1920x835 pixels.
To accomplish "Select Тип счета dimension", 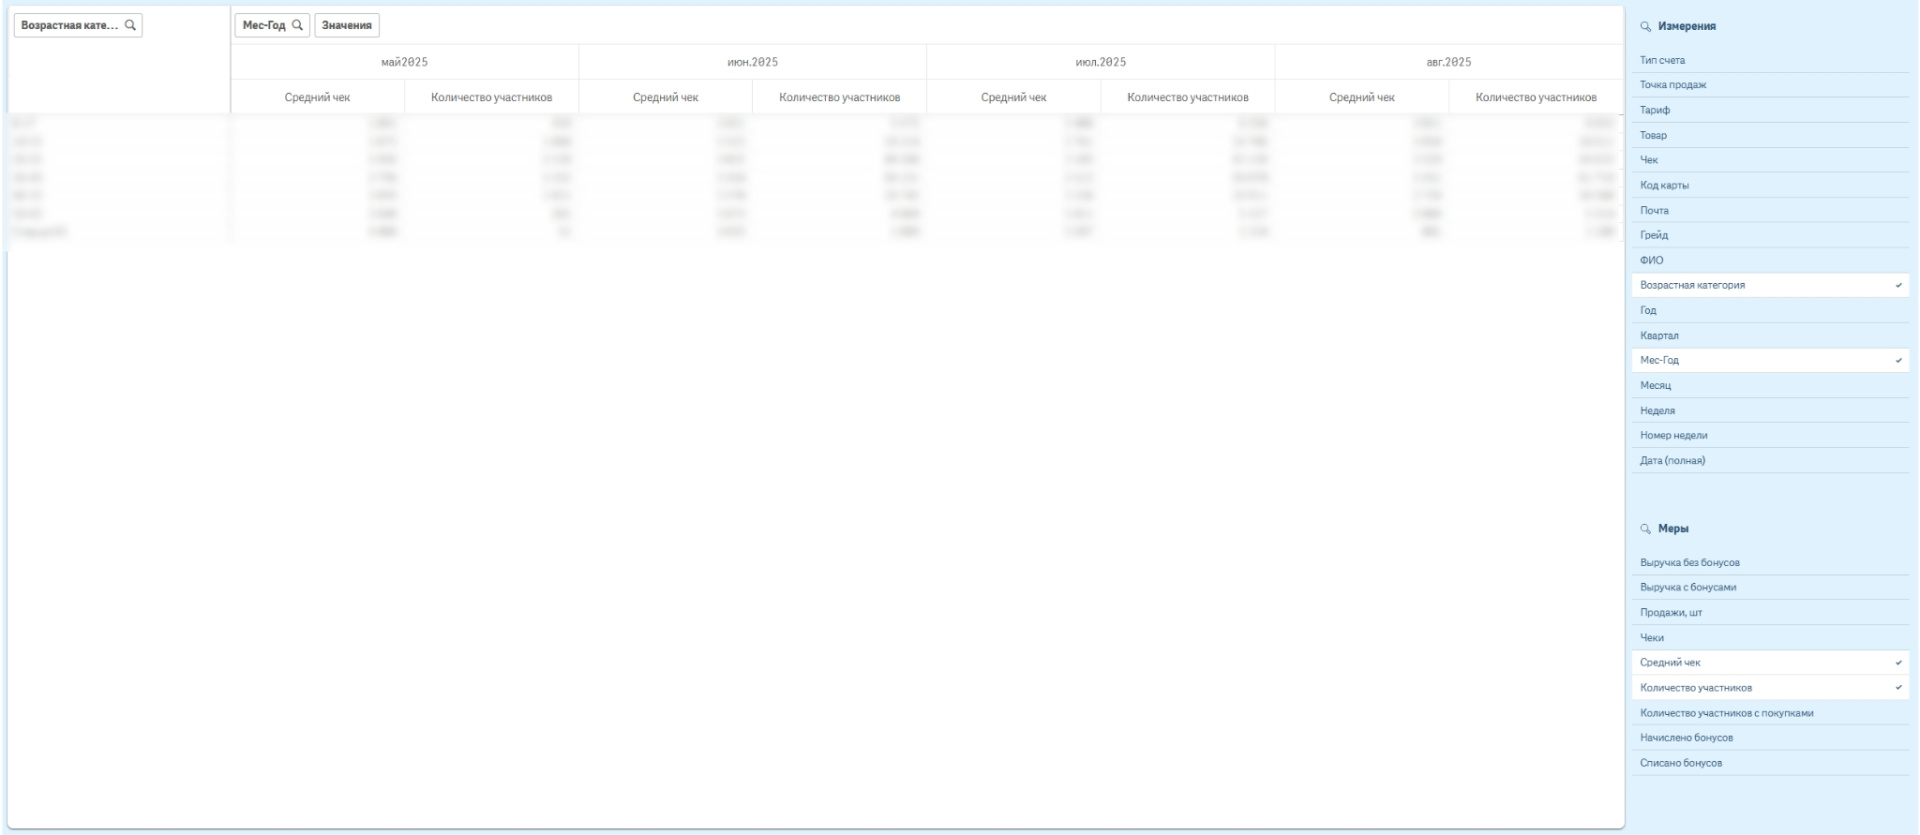I will pyautogui.click(x=1662, y=60).
